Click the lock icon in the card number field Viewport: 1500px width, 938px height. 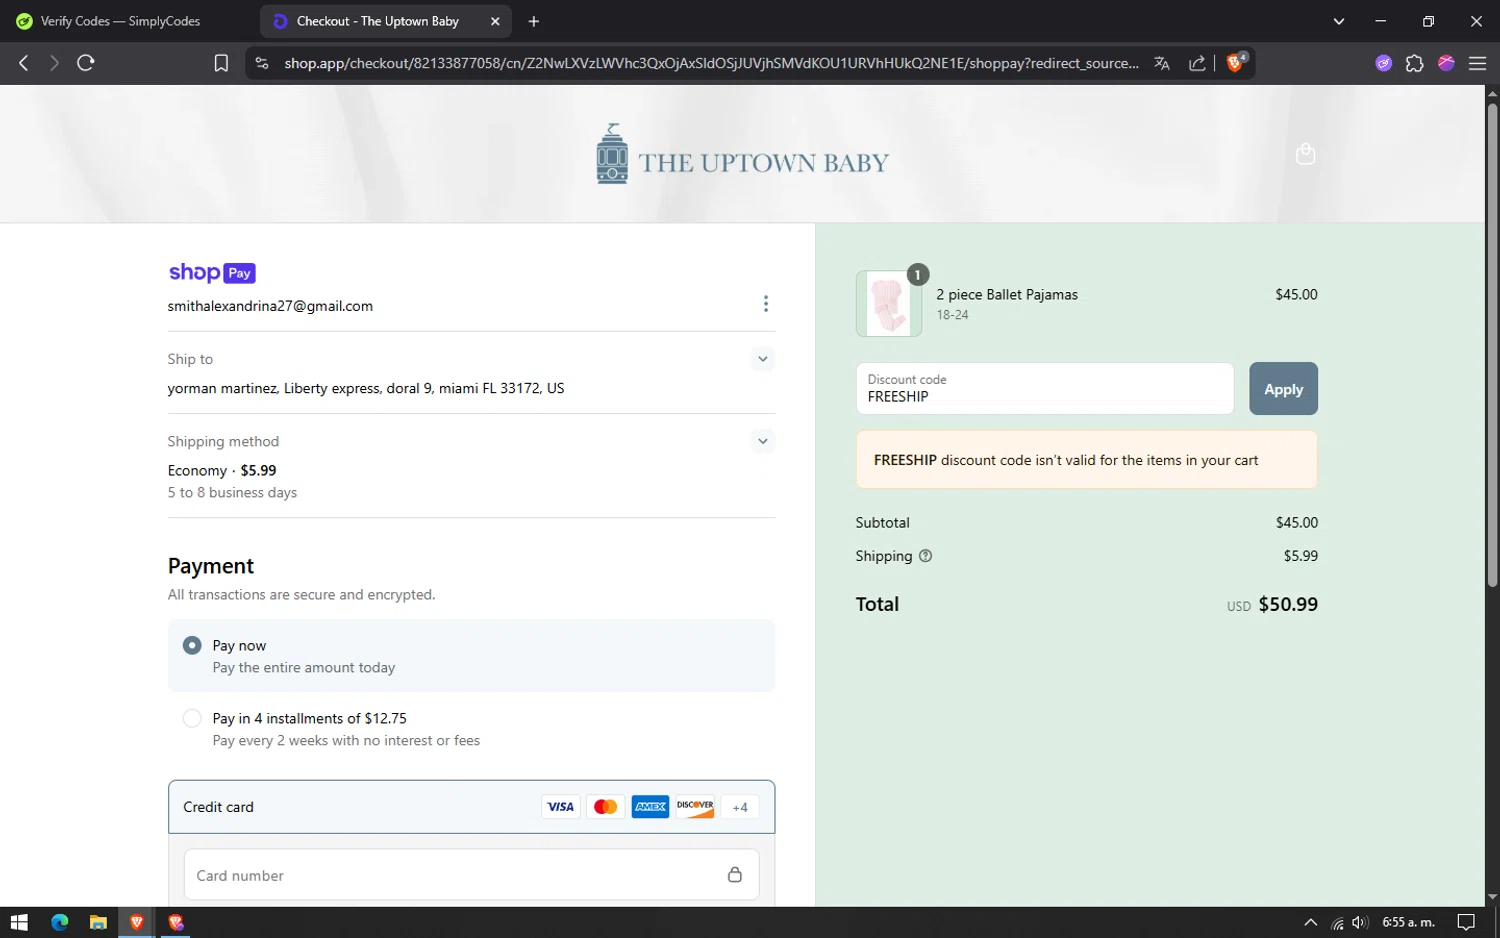pos(735,875)
